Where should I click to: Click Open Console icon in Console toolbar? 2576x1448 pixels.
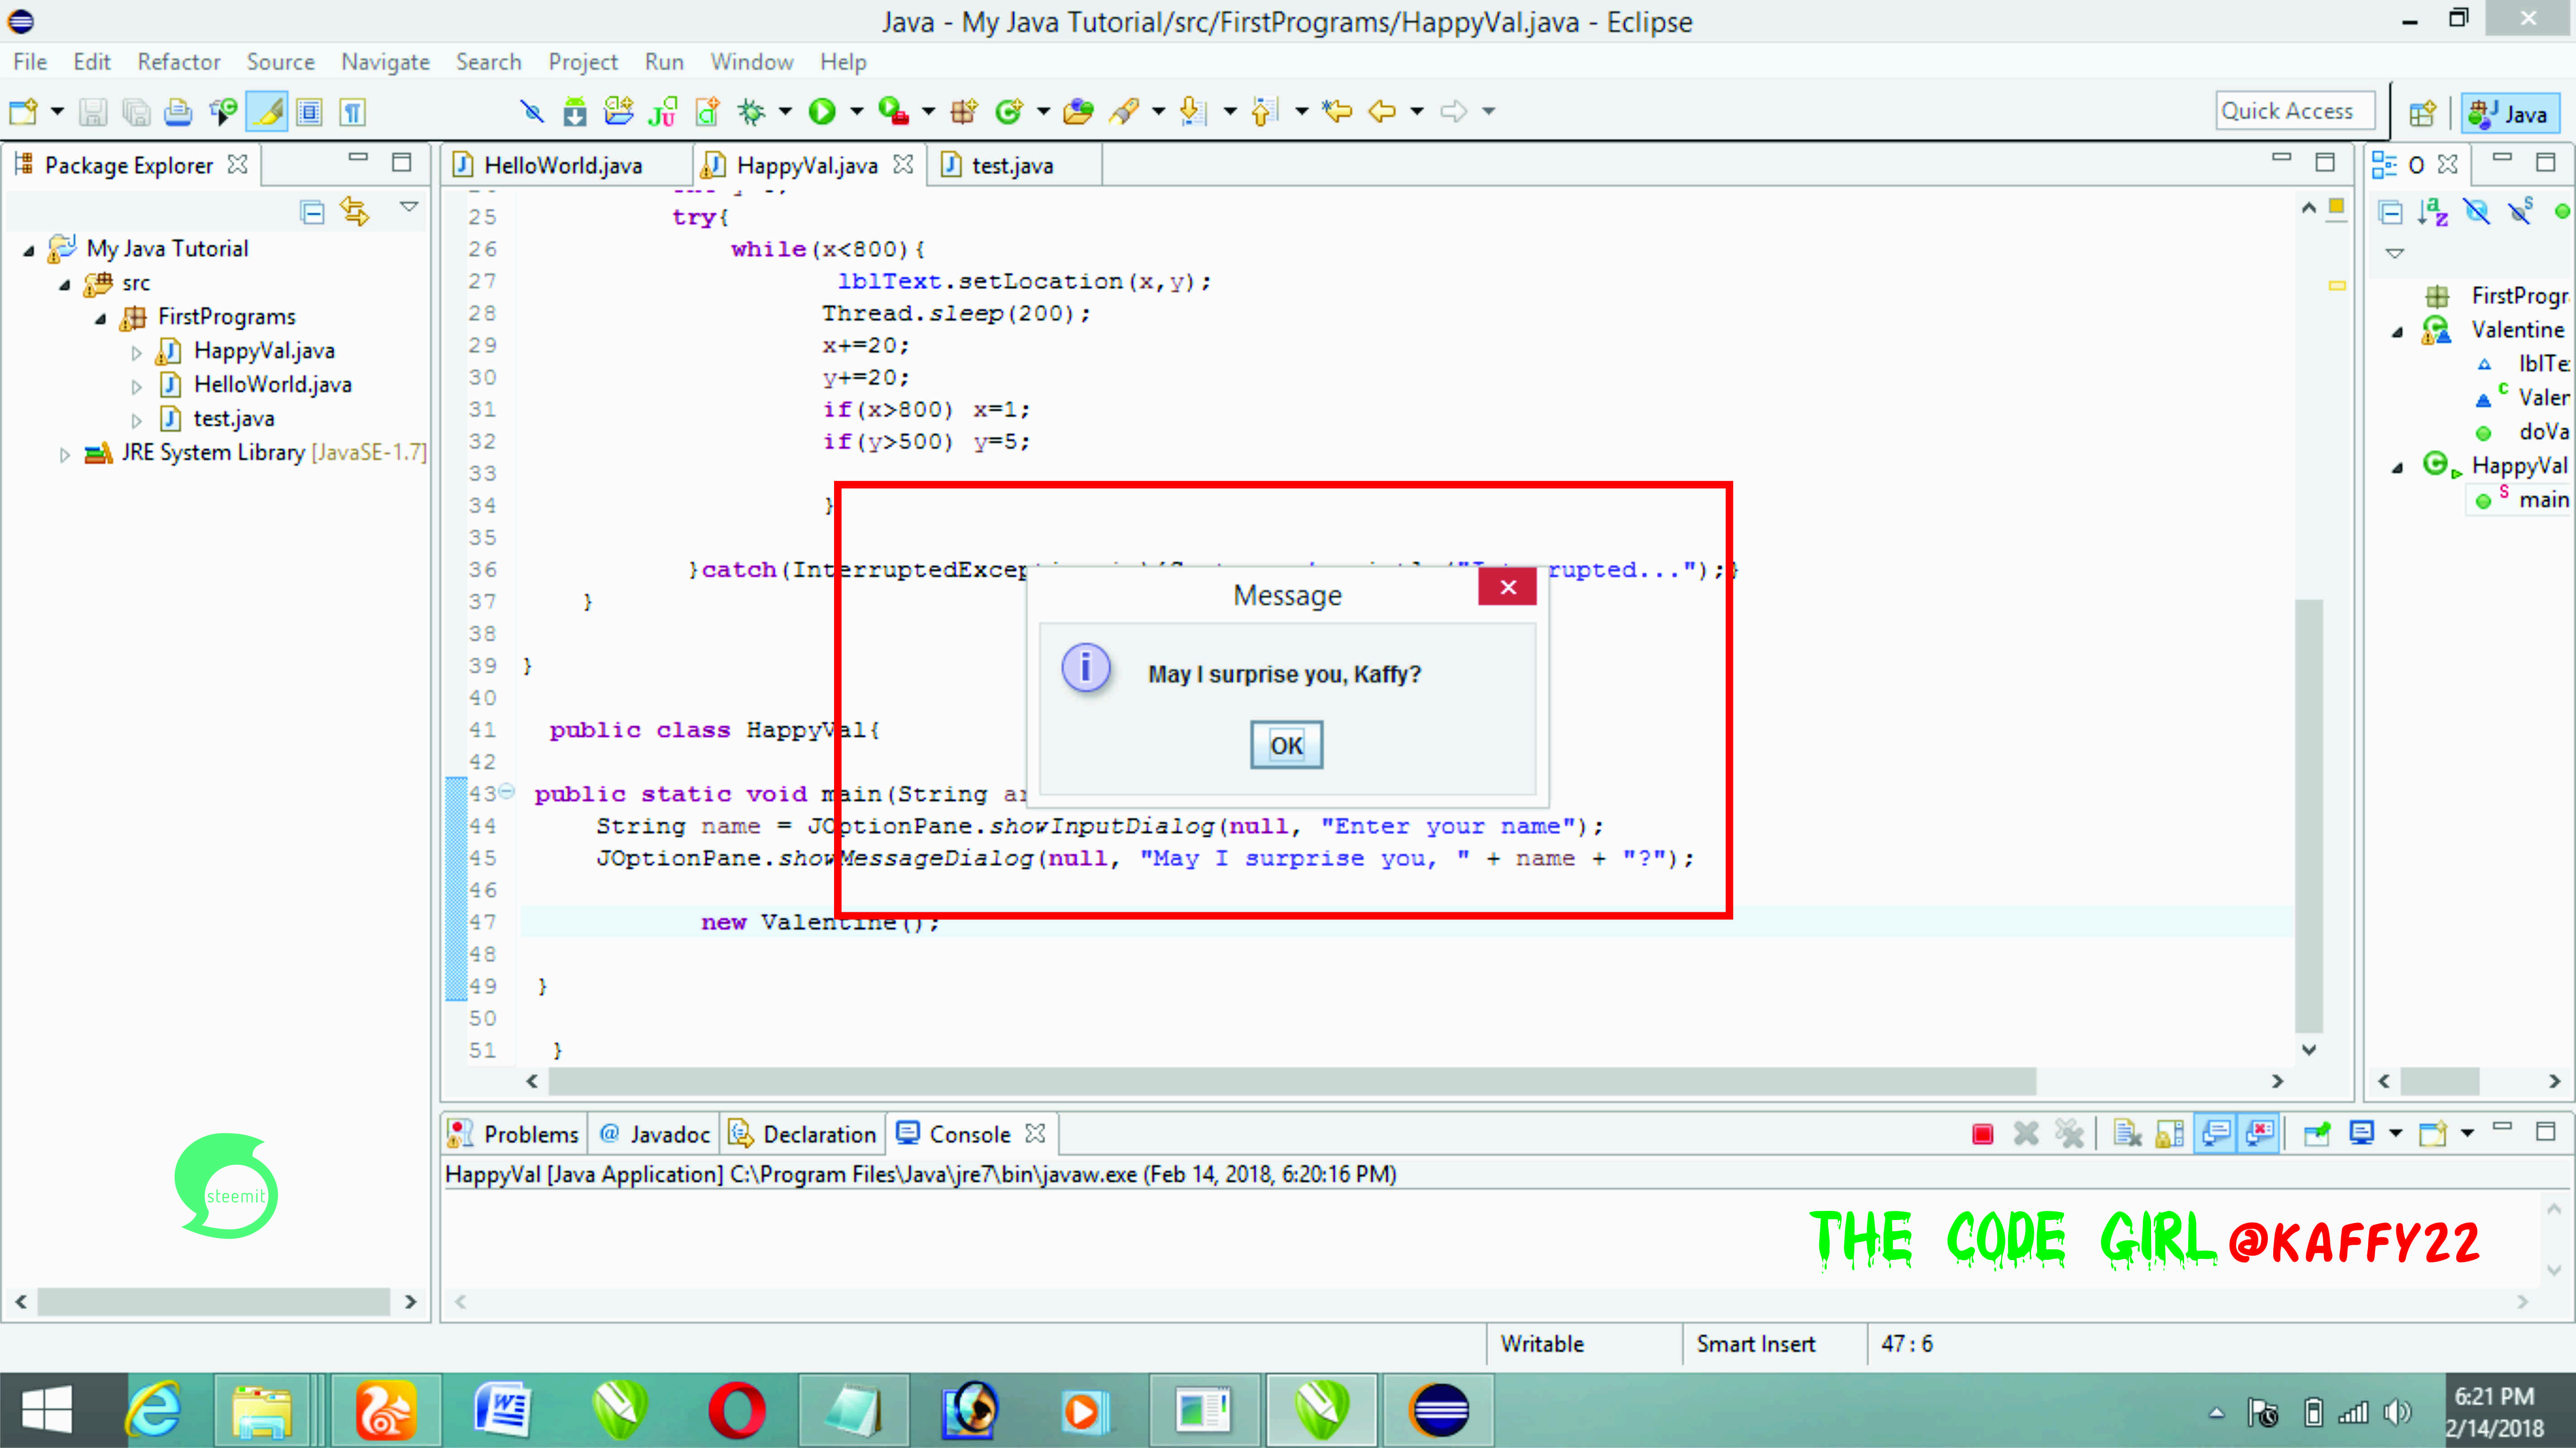(x=2432, y=1133)
